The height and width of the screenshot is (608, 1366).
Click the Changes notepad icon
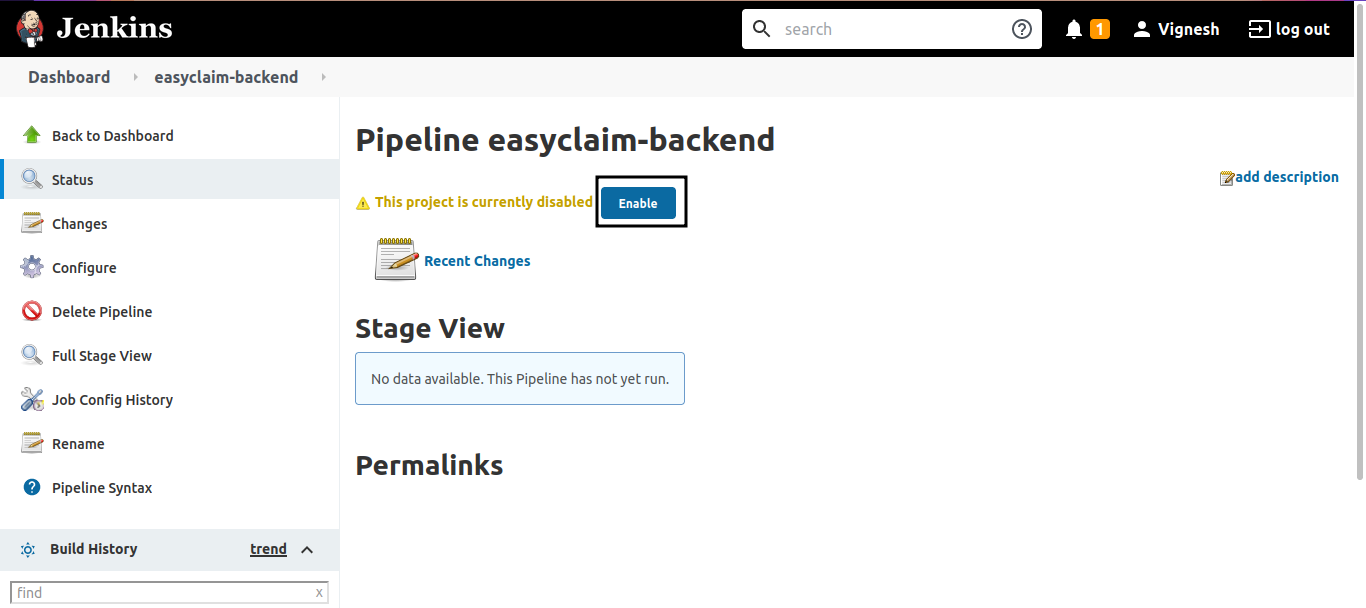(x=32, y=223)
